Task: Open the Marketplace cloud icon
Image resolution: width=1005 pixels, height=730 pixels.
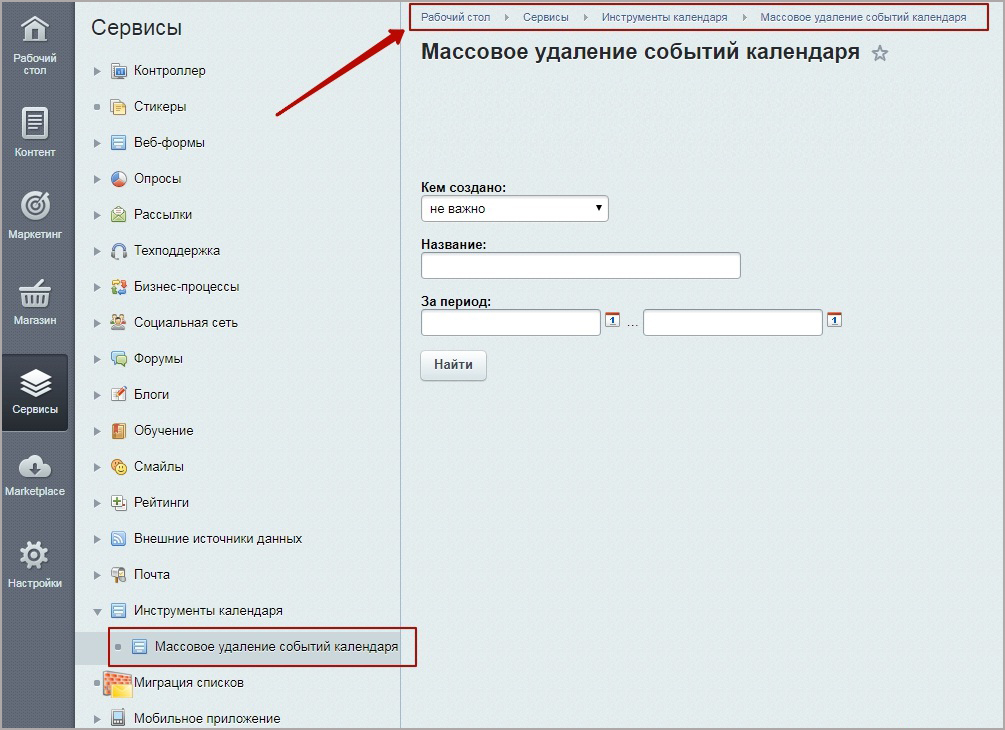Action: pyautogui.click(x=35, y=463)
